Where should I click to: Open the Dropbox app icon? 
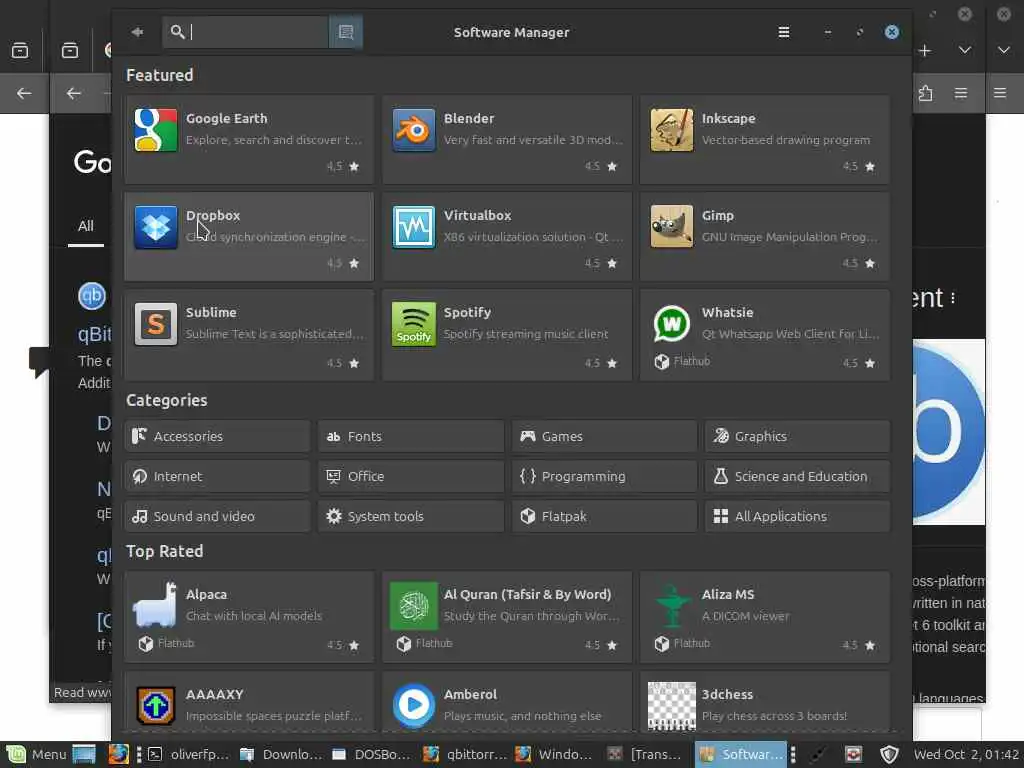[155, 227]
